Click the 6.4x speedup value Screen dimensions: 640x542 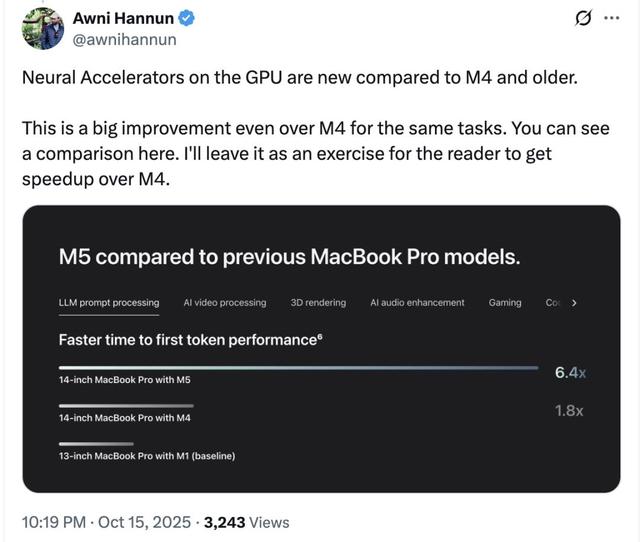(570, 373)
